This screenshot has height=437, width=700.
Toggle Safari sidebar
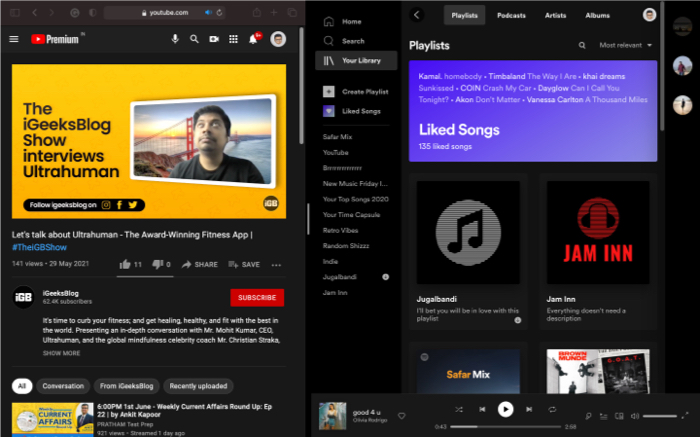15,12
